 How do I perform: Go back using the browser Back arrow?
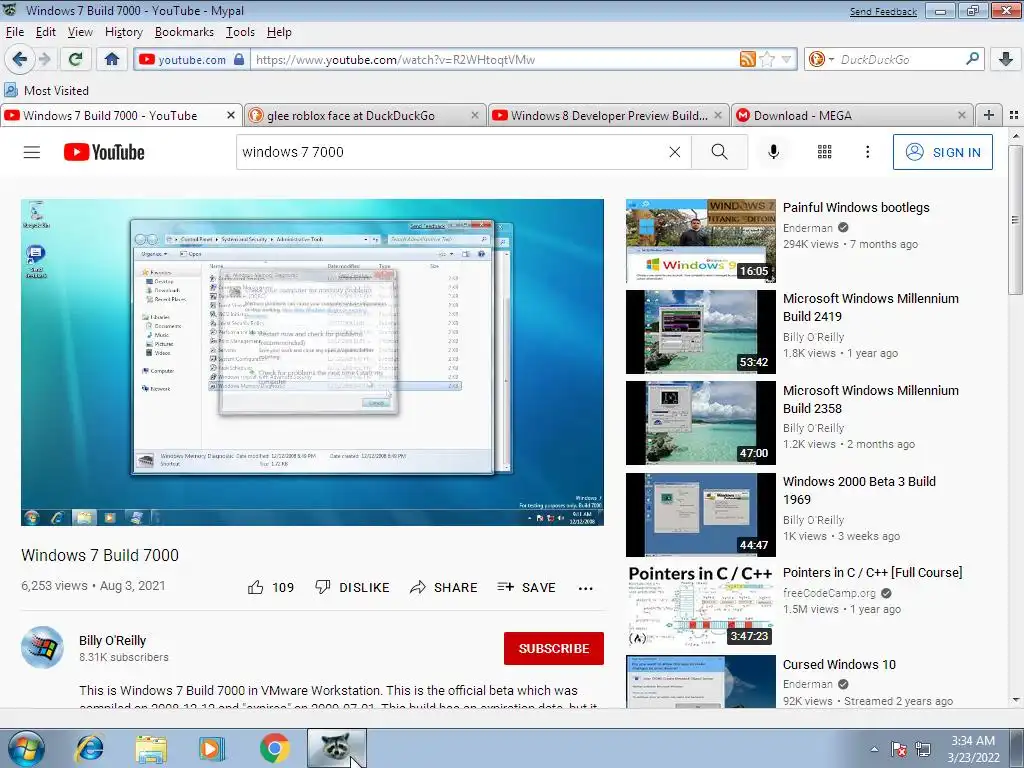point(20,59)
